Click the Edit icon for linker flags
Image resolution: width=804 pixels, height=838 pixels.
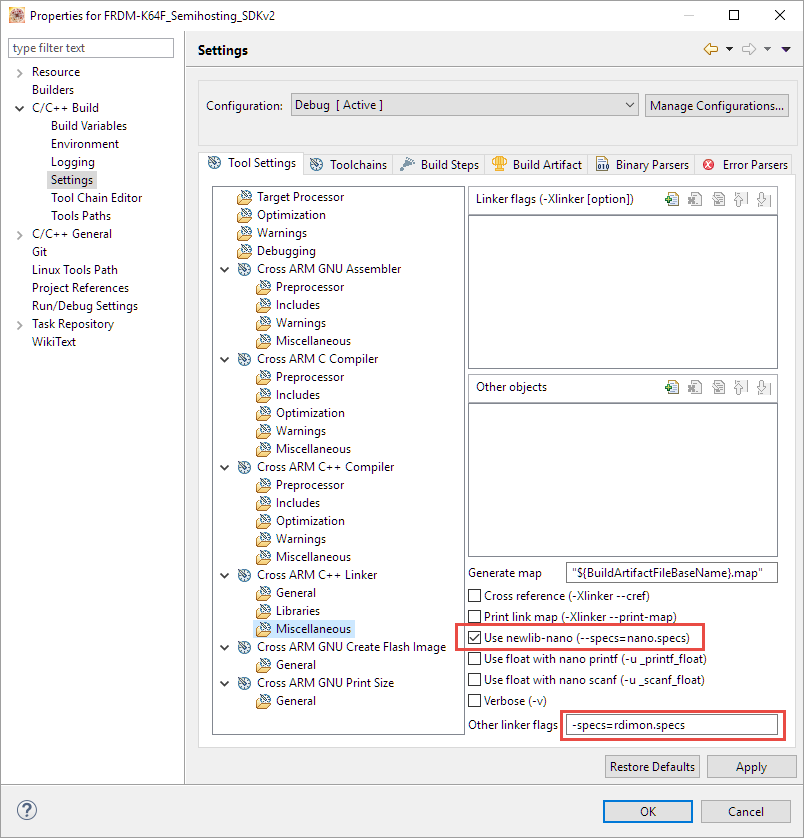[719, 199]
